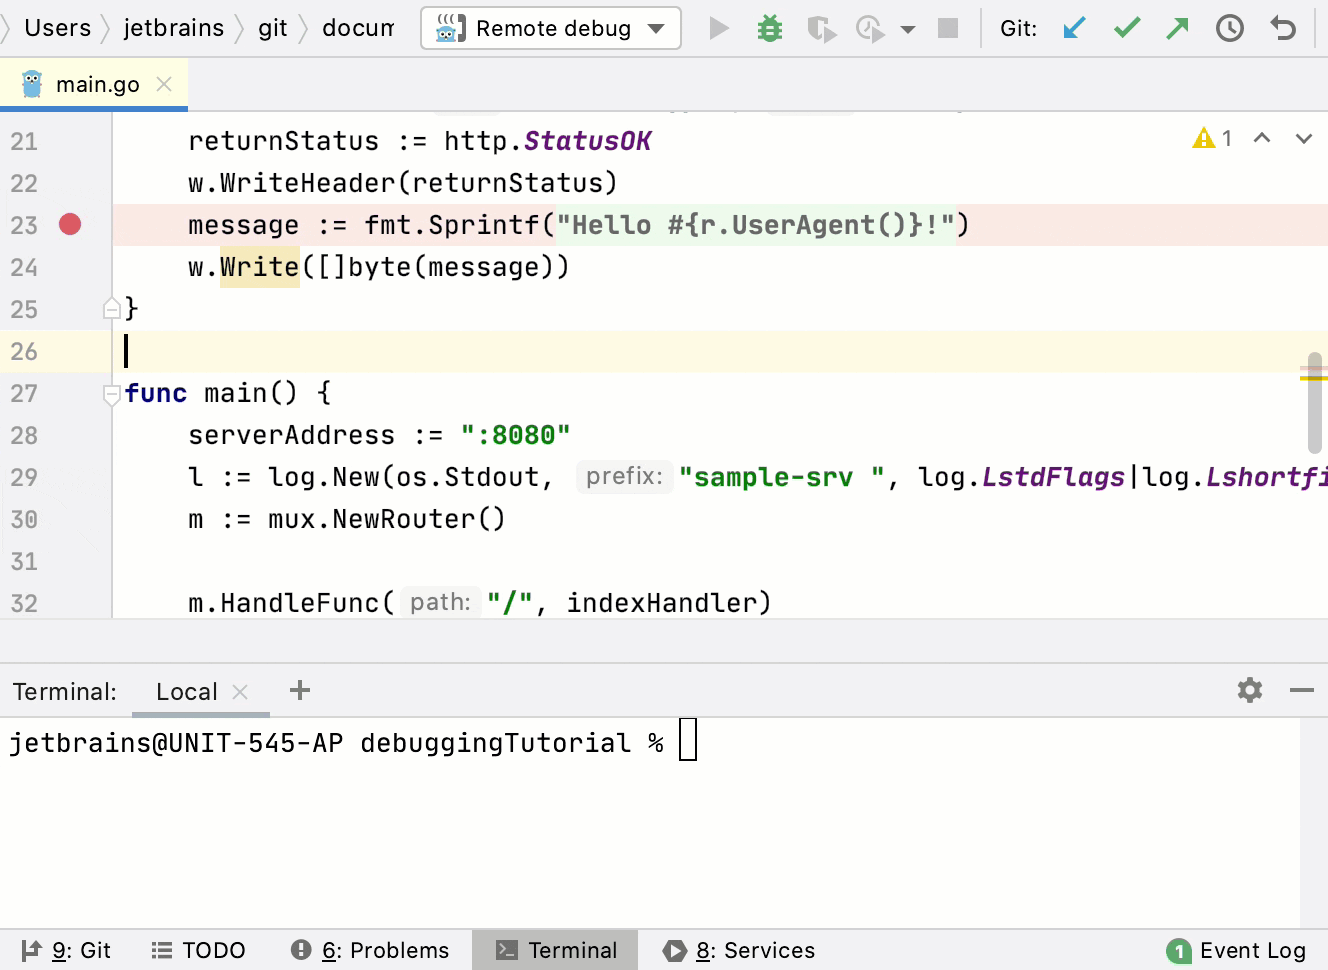Stop the running process with the Stop icon
Screen dimensions: 1328x970
click(x=947, y=28)
